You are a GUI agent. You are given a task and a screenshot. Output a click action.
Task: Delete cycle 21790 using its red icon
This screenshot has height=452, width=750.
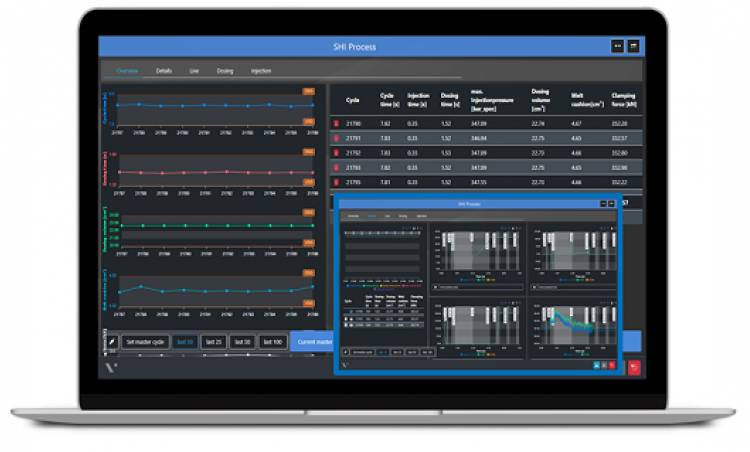(x=335, y=123)
